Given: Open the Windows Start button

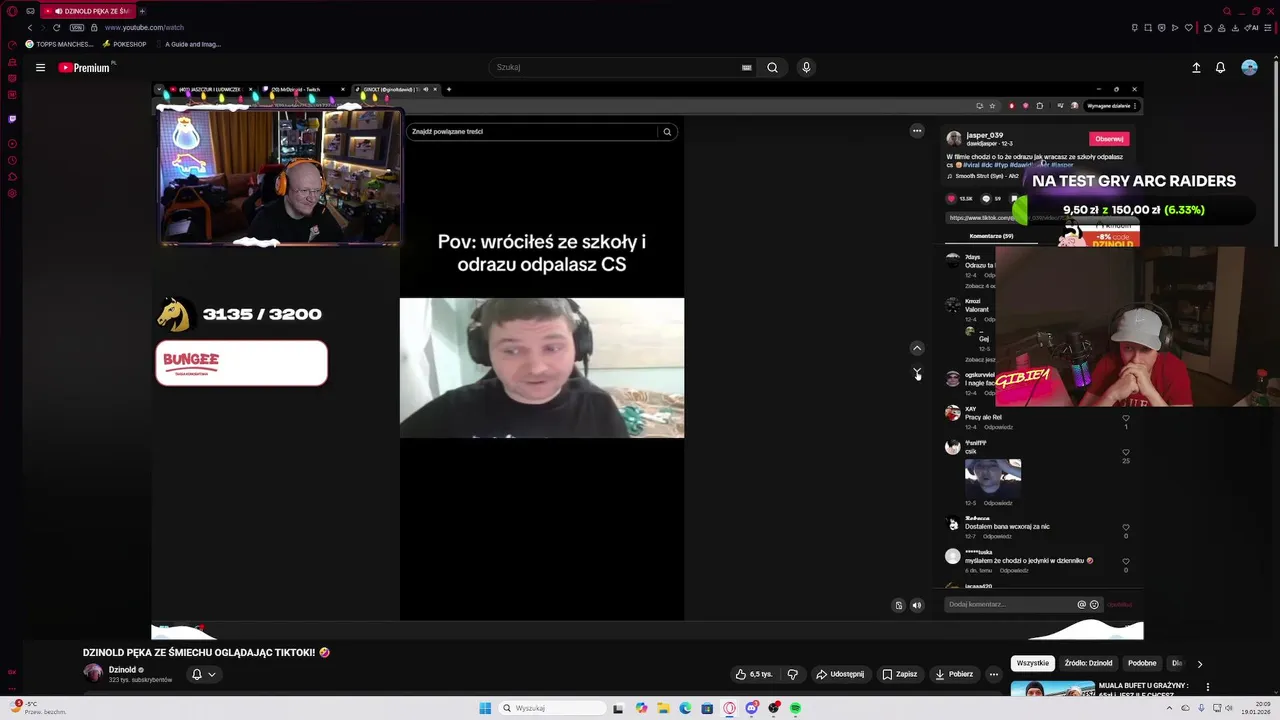Looking at the screenshot, I should tap(485, 708).
